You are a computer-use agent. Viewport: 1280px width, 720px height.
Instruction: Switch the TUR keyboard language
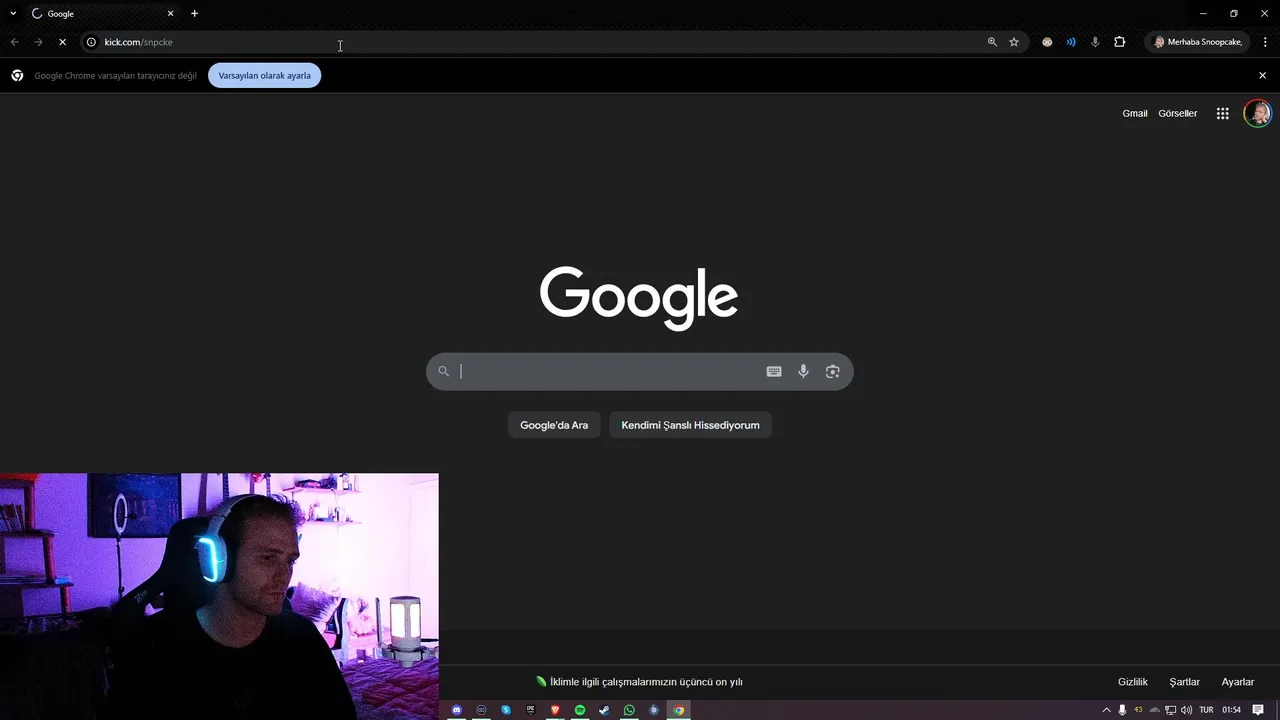(x=1206, y=710)
